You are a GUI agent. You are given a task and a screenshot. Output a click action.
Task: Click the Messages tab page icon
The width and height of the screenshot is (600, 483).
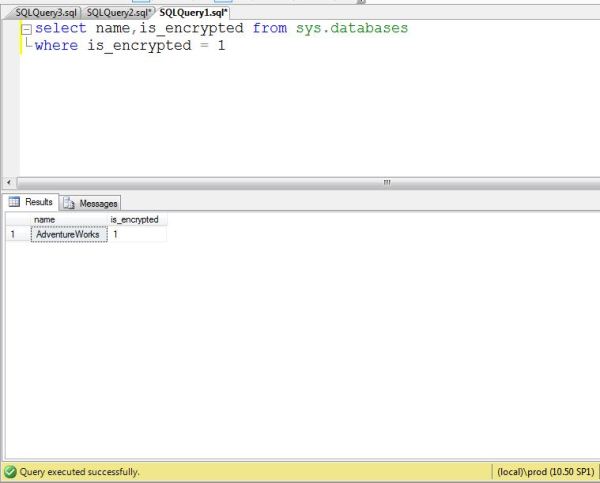pos(70,203)
